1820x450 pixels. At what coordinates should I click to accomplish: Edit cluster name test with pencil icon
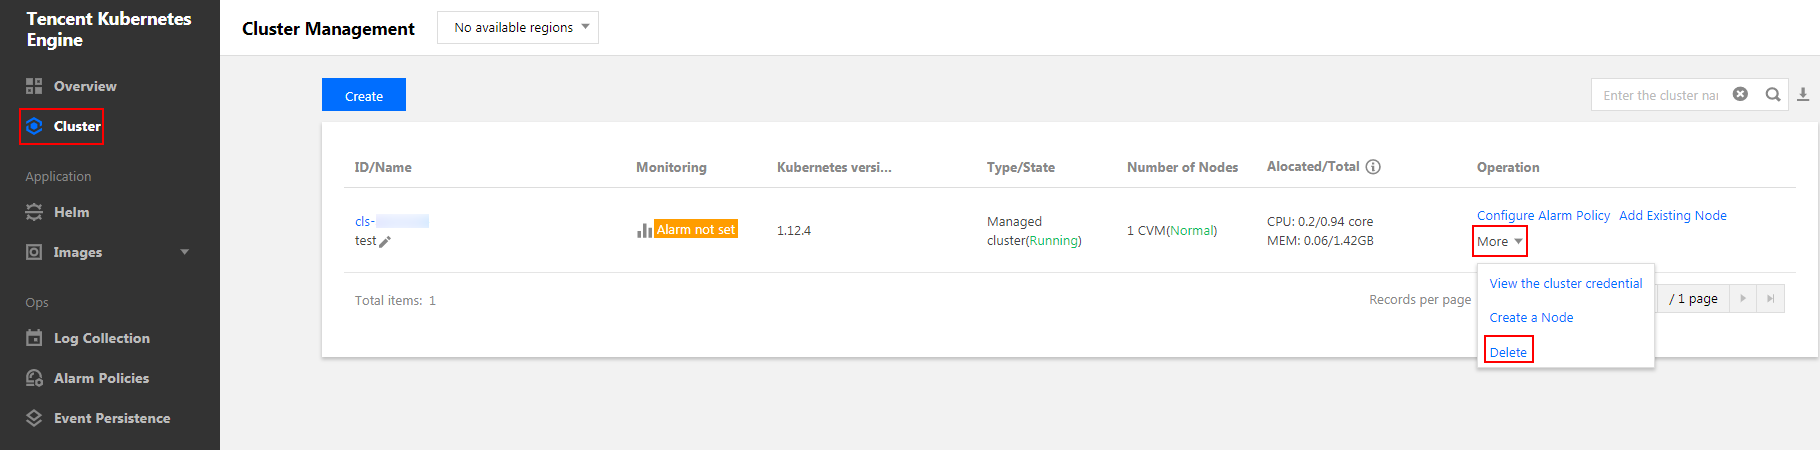pyautogui.click(x=385, y=241)
